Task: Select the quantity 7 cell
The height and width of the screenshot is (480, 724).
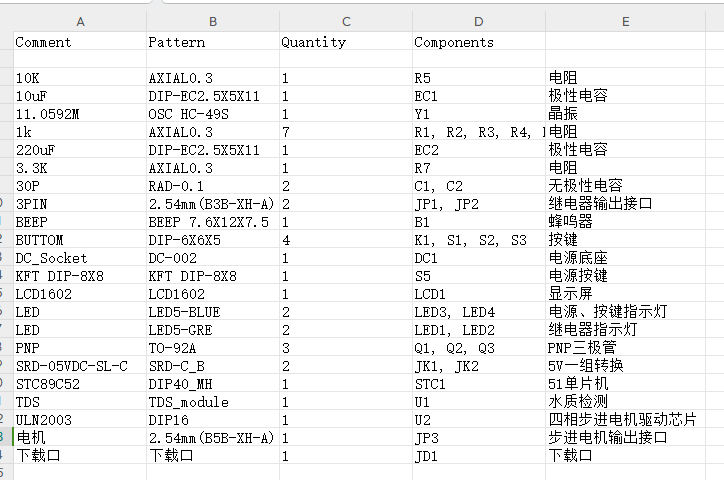Action: coord(286,132)
